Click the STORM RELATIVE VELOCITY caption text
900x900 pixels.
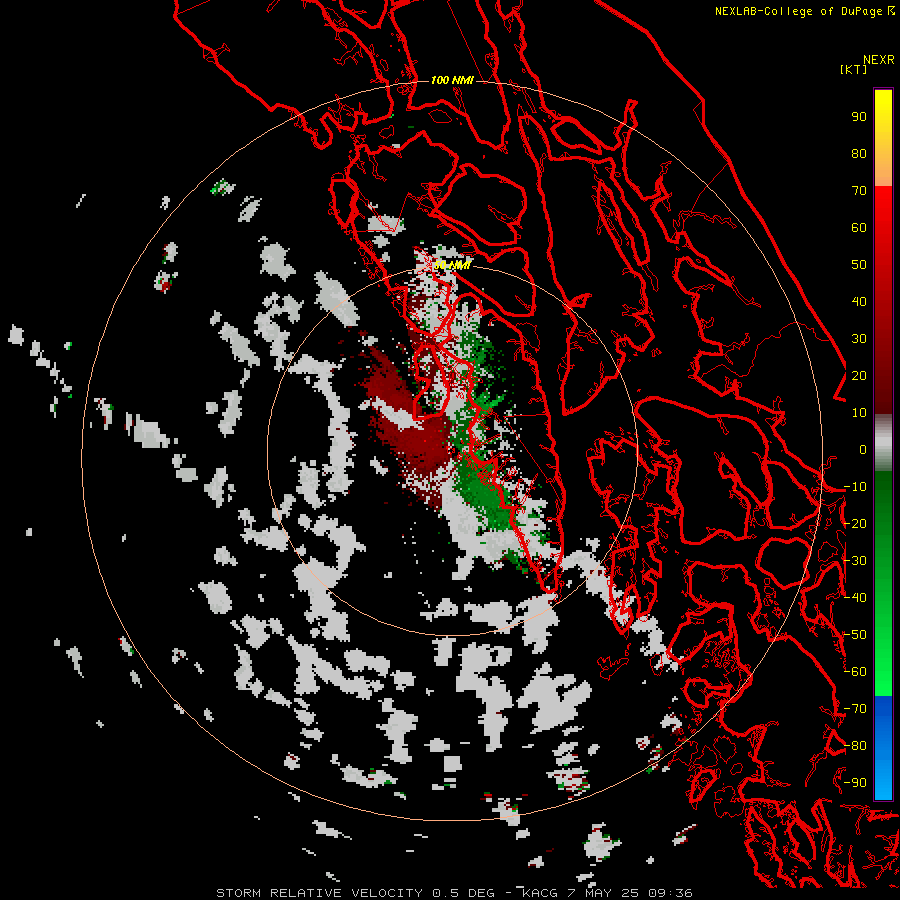[x=319, y=893]
